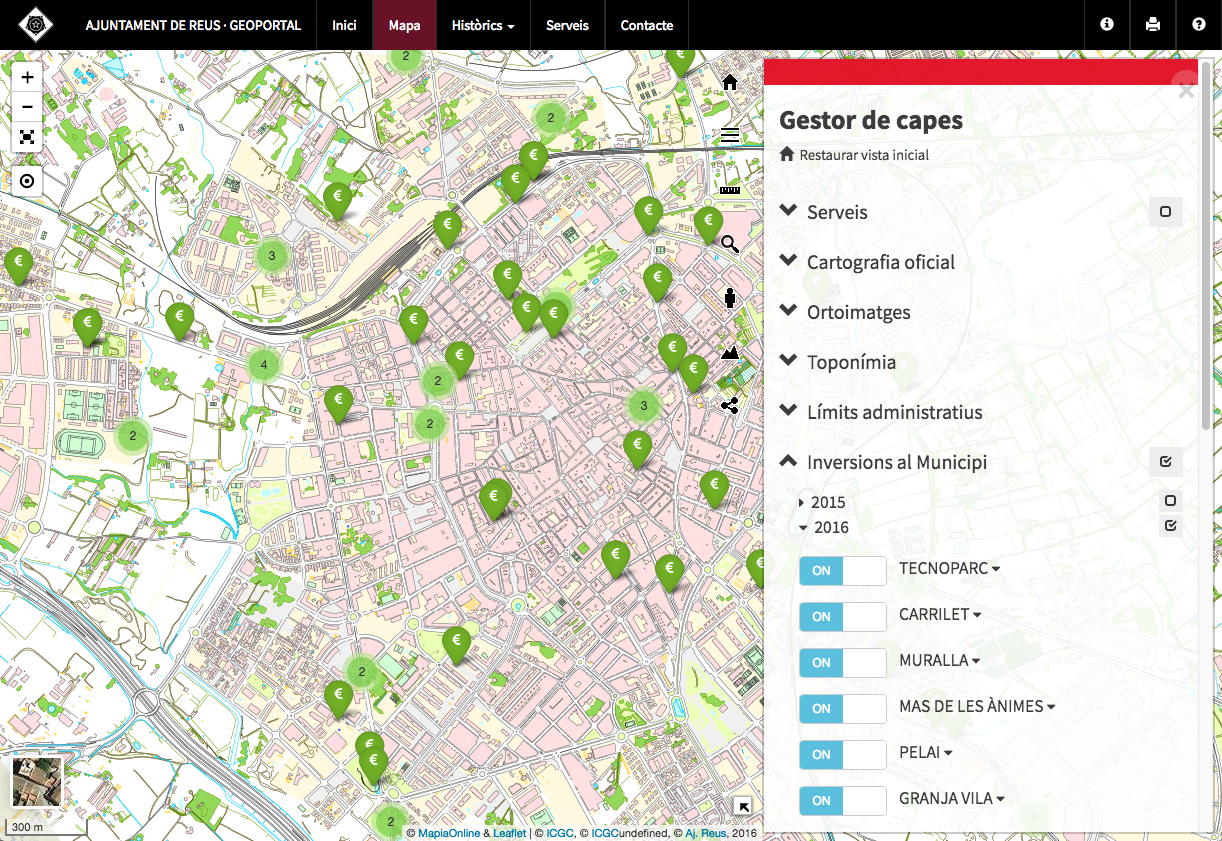Image resolution: width=1222 pixels, height=841 pixels.
Task: Toggle GRANJA VILA layer switch
Action: [843, 801]
